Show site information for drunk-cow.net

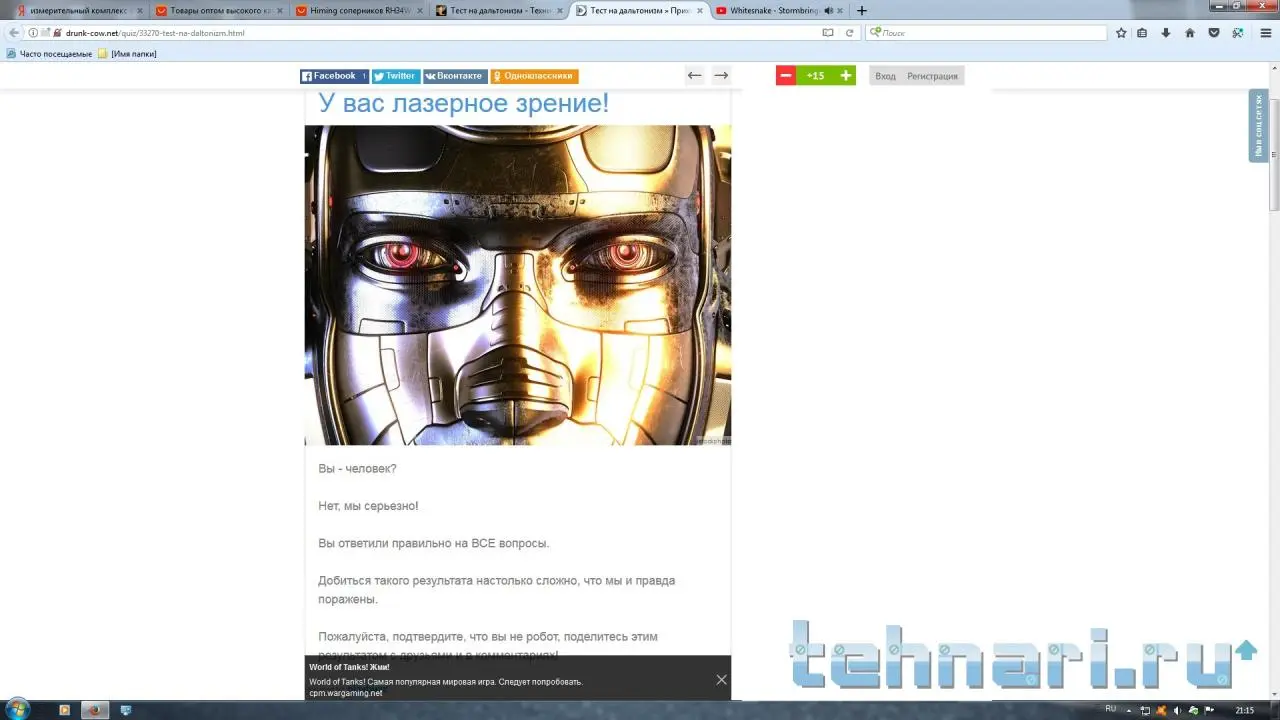(x=33, y=33)
